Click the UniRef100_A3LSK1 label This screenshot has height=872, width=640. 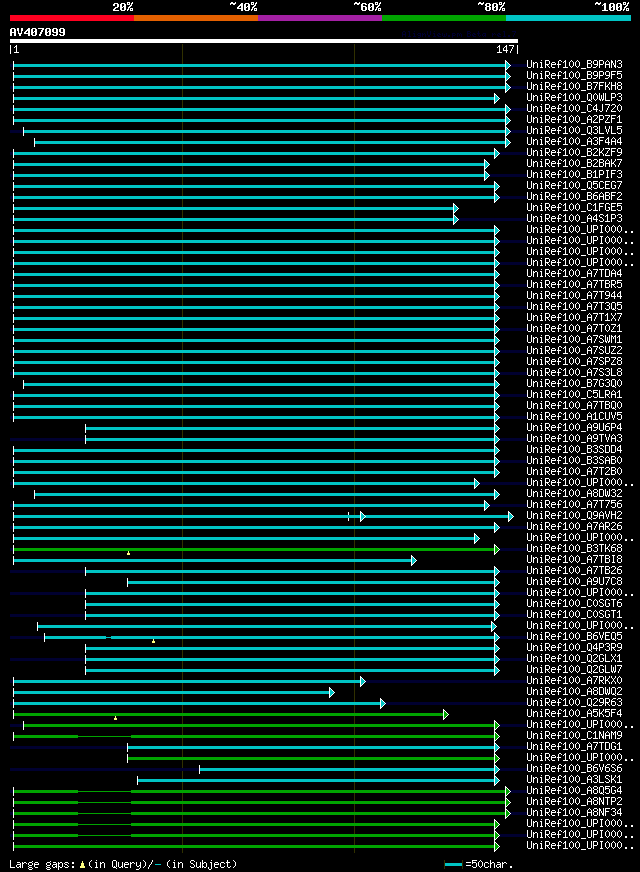574,780
